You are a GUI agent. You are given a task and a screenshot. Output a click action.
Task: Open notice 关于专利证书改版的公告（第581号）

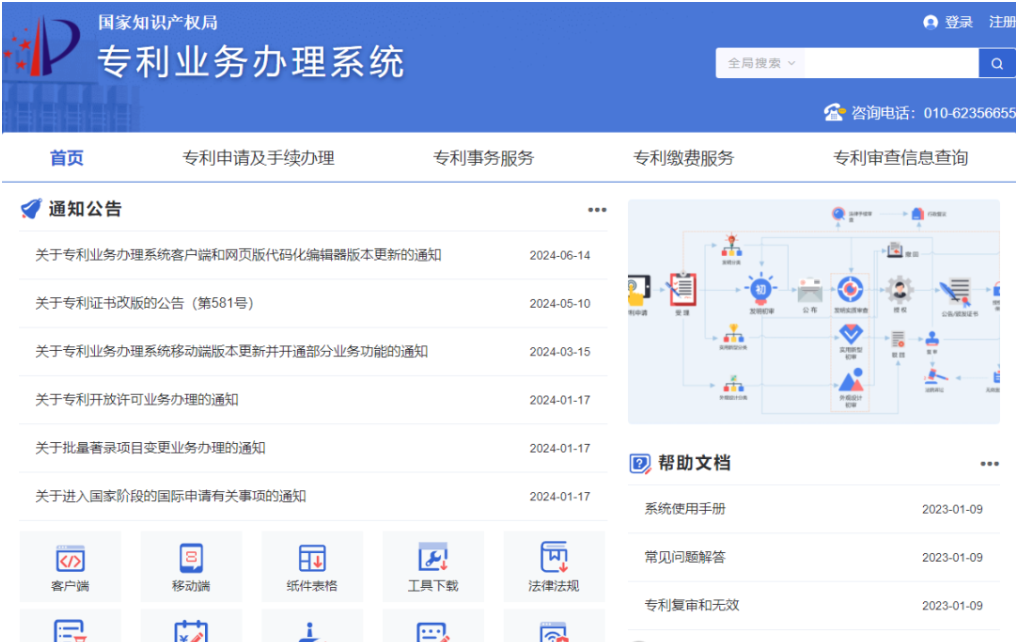point(145,303)
